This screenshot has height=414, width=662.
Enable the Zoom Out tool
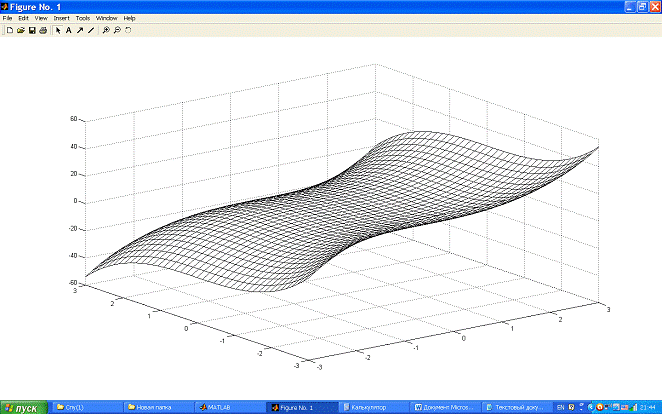[x=117, y=30]
